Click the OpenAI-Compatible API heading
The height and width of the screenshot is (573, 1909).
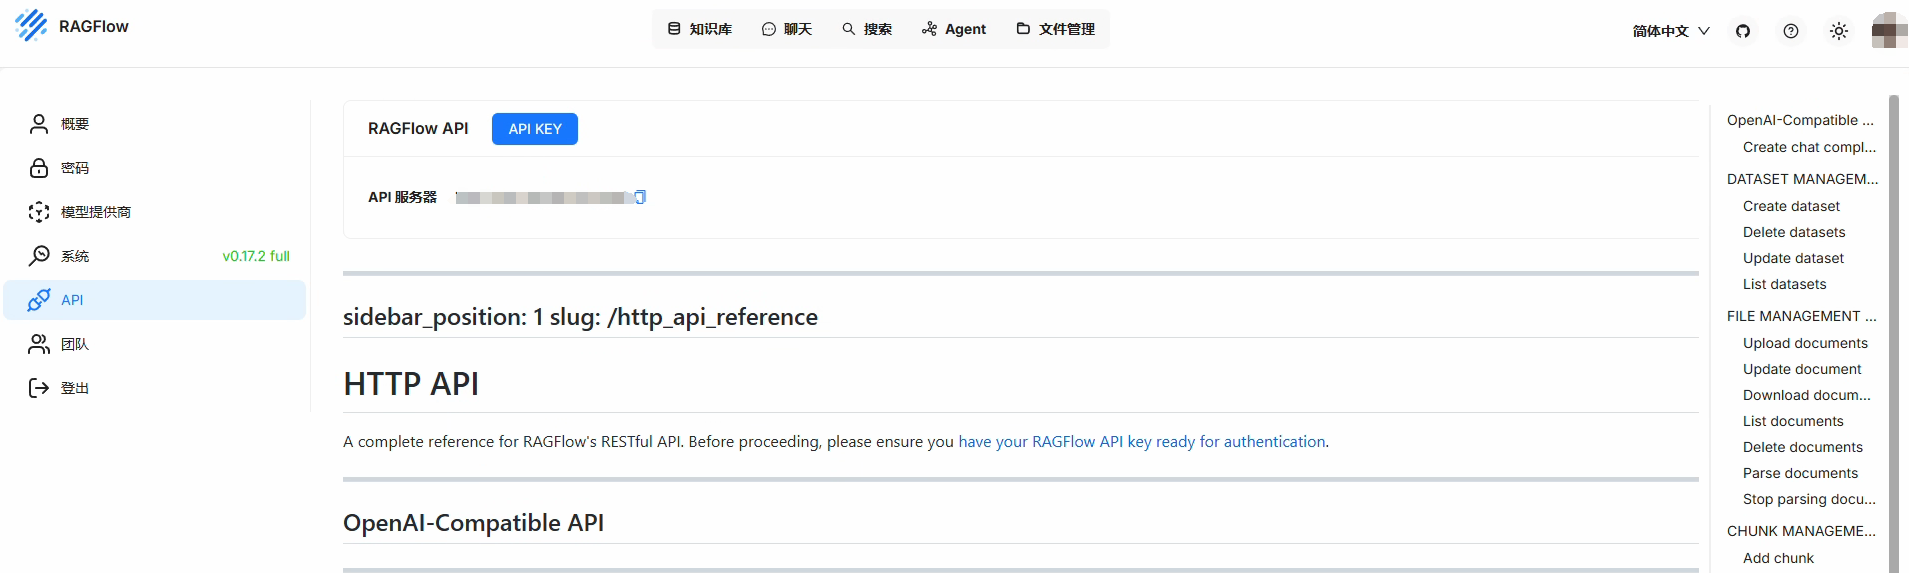pos(473,523)
